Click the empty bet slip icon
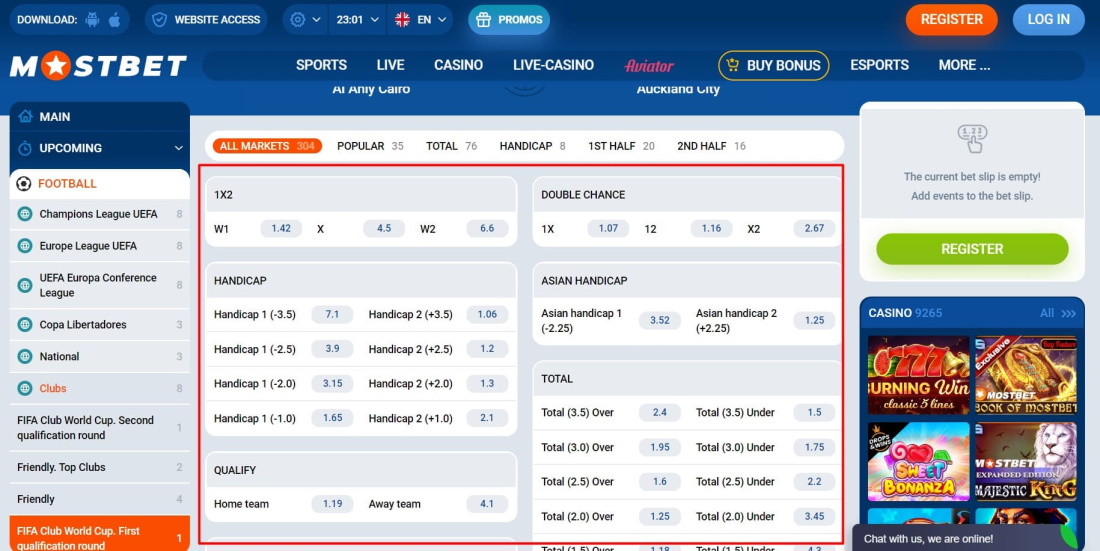Viewport: 1100px width, 551px height. 972,138
